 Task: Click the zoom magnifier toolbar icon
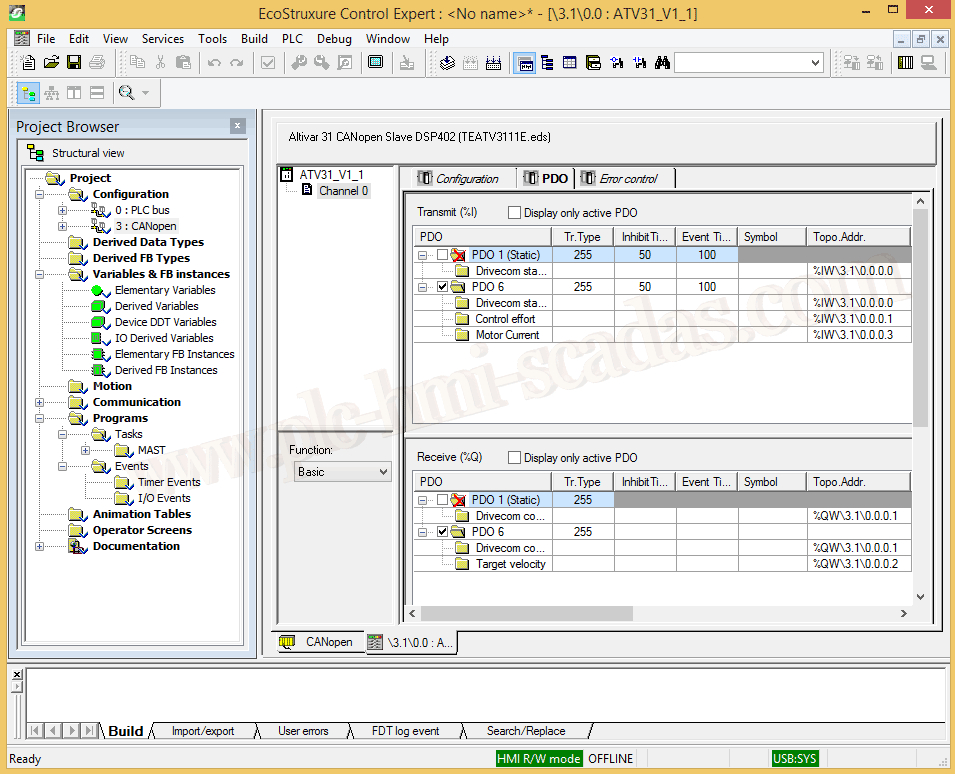(x=126, y=93)
